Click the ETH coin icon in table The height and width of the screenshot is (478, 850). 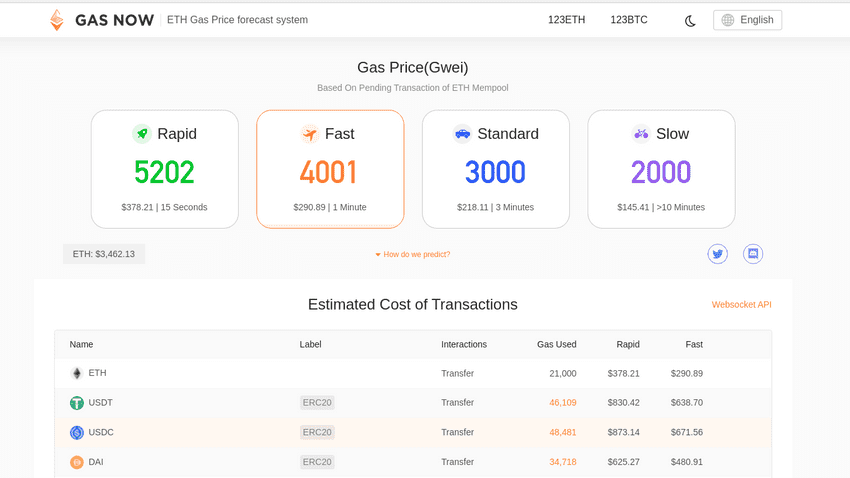(77, 373)
